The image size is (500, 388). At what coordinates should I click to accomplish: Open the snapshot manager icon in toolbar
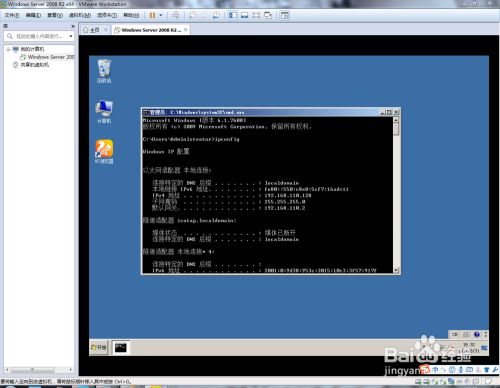click(x=216, y=15)
